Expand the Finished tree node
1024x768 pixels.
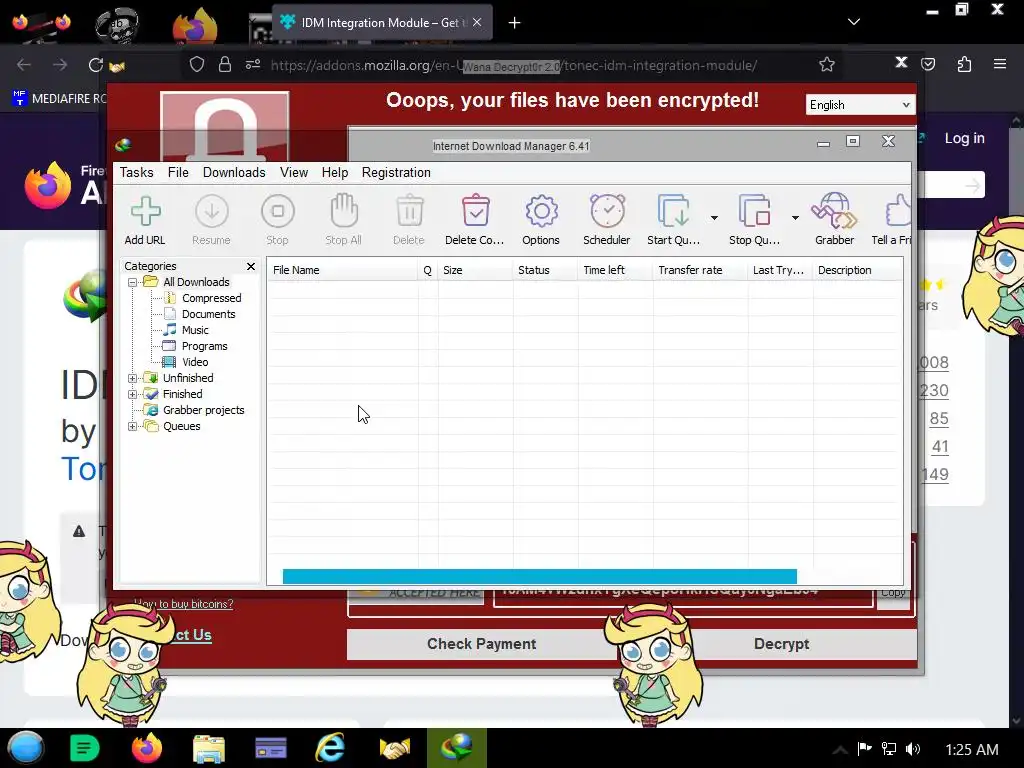133,394
